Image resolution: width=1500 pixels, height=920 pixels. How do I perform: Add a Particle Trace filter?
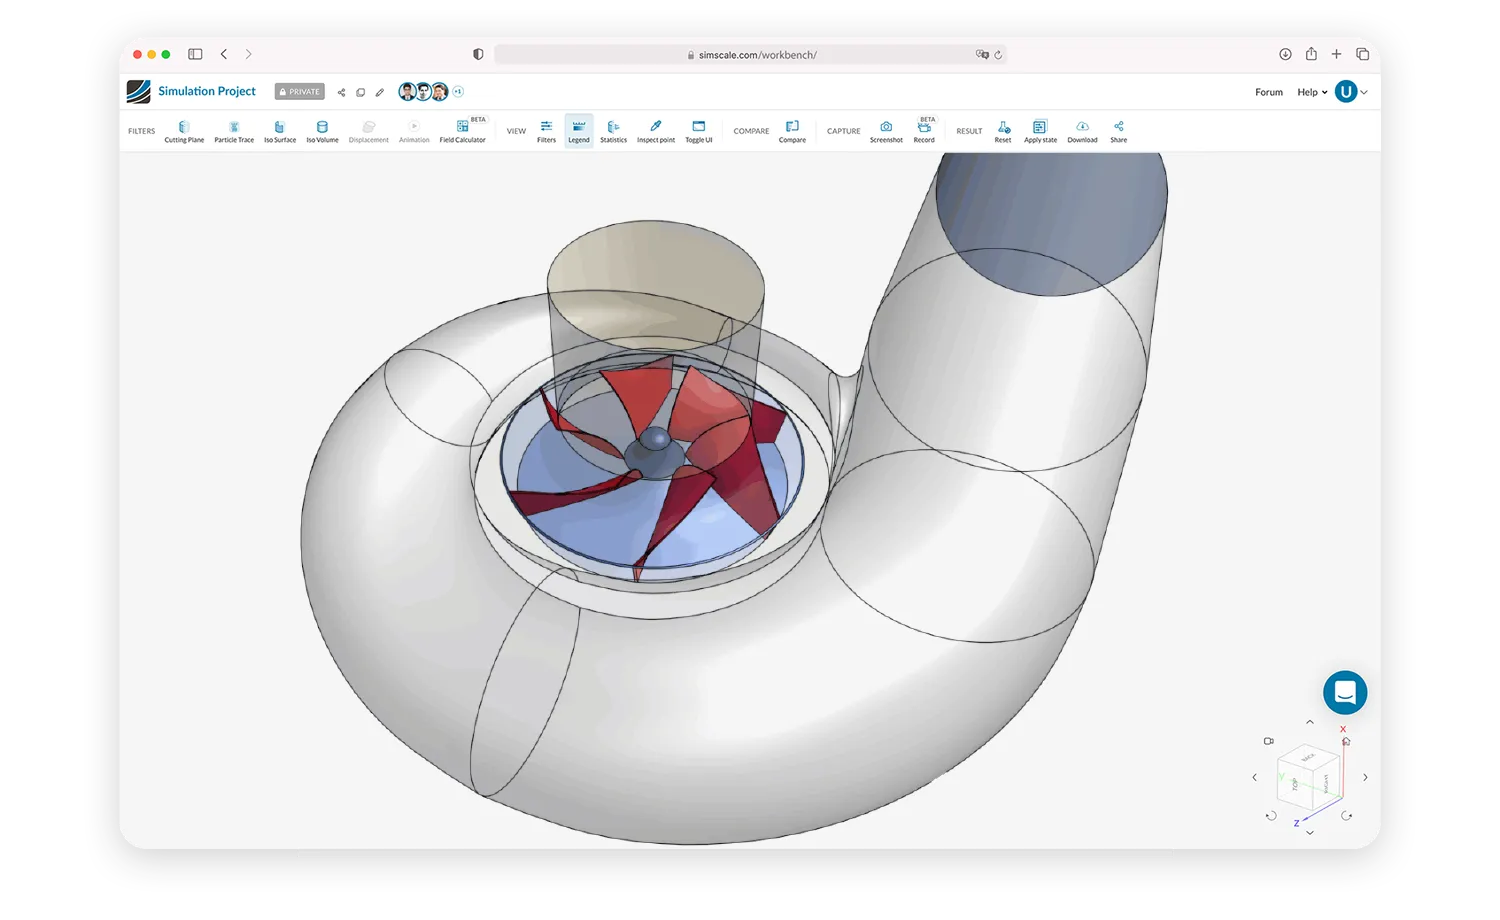(x=234, y=131)
